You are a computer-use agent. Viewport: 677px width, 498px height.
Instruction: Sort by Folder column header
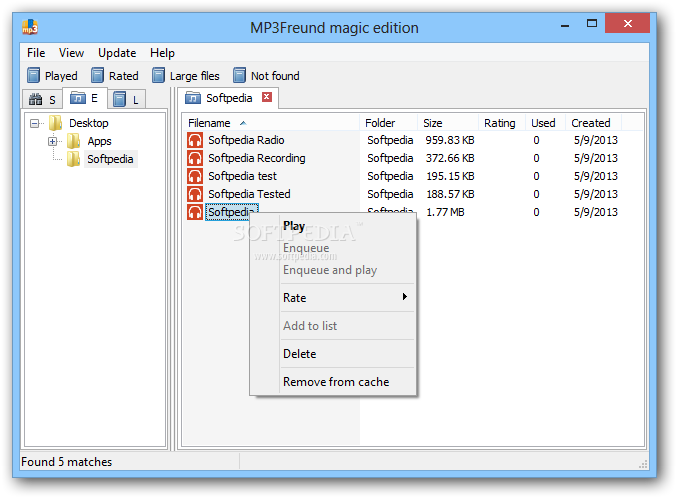[x=389, y=123]
